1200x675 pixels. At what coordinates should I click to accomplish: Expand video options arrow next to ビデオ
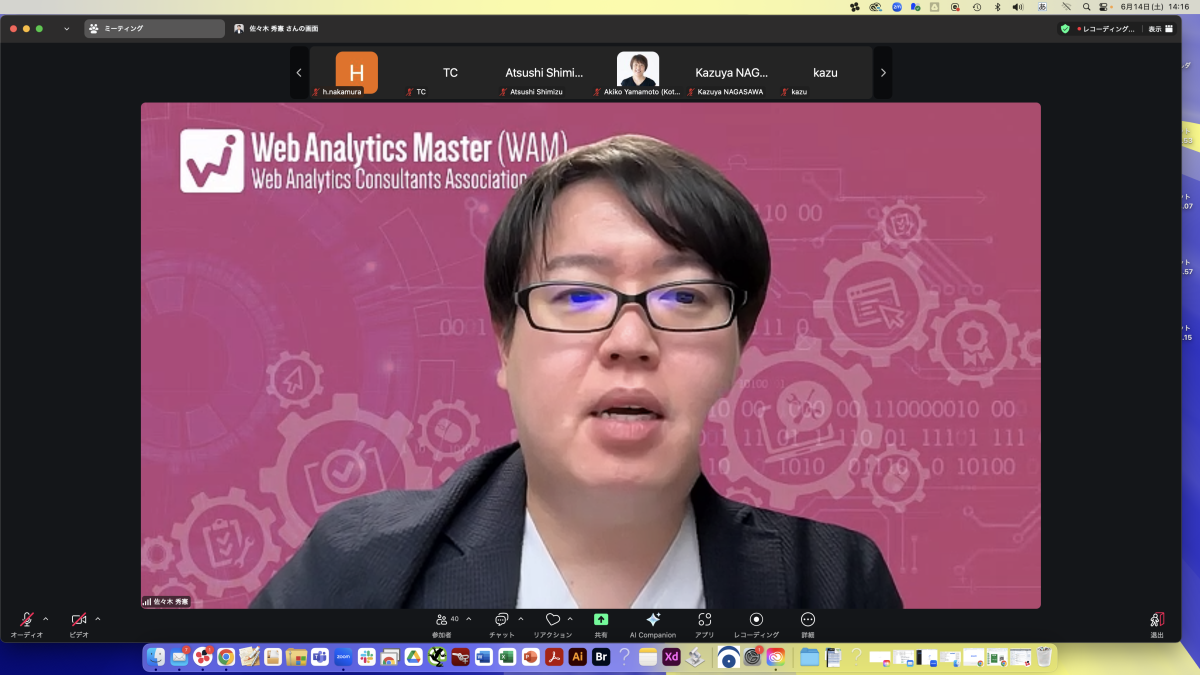click(98, 619)
